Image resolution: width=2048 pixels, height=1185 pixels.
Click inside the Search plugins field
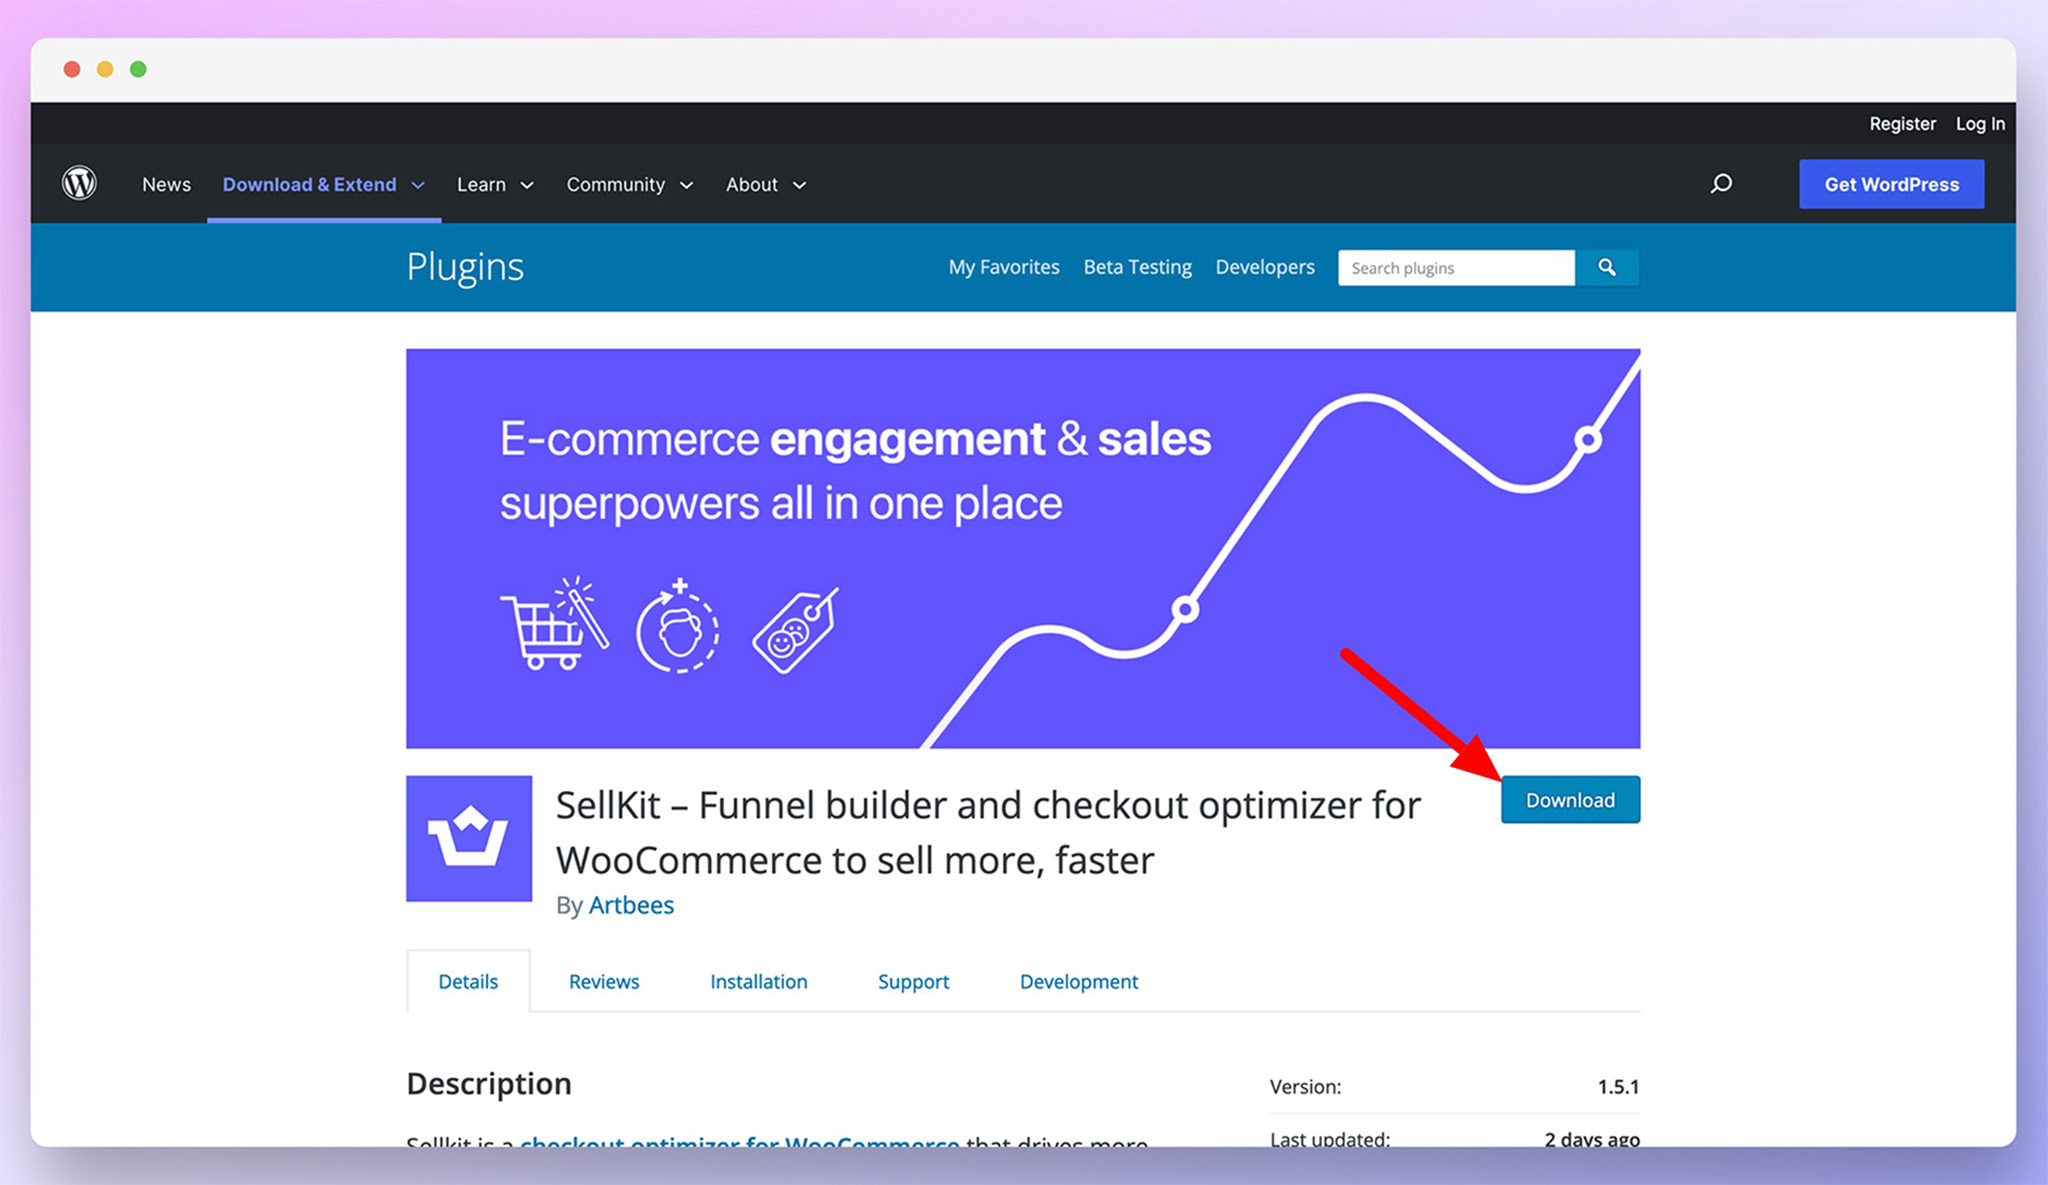click(x=1455, y=267)
